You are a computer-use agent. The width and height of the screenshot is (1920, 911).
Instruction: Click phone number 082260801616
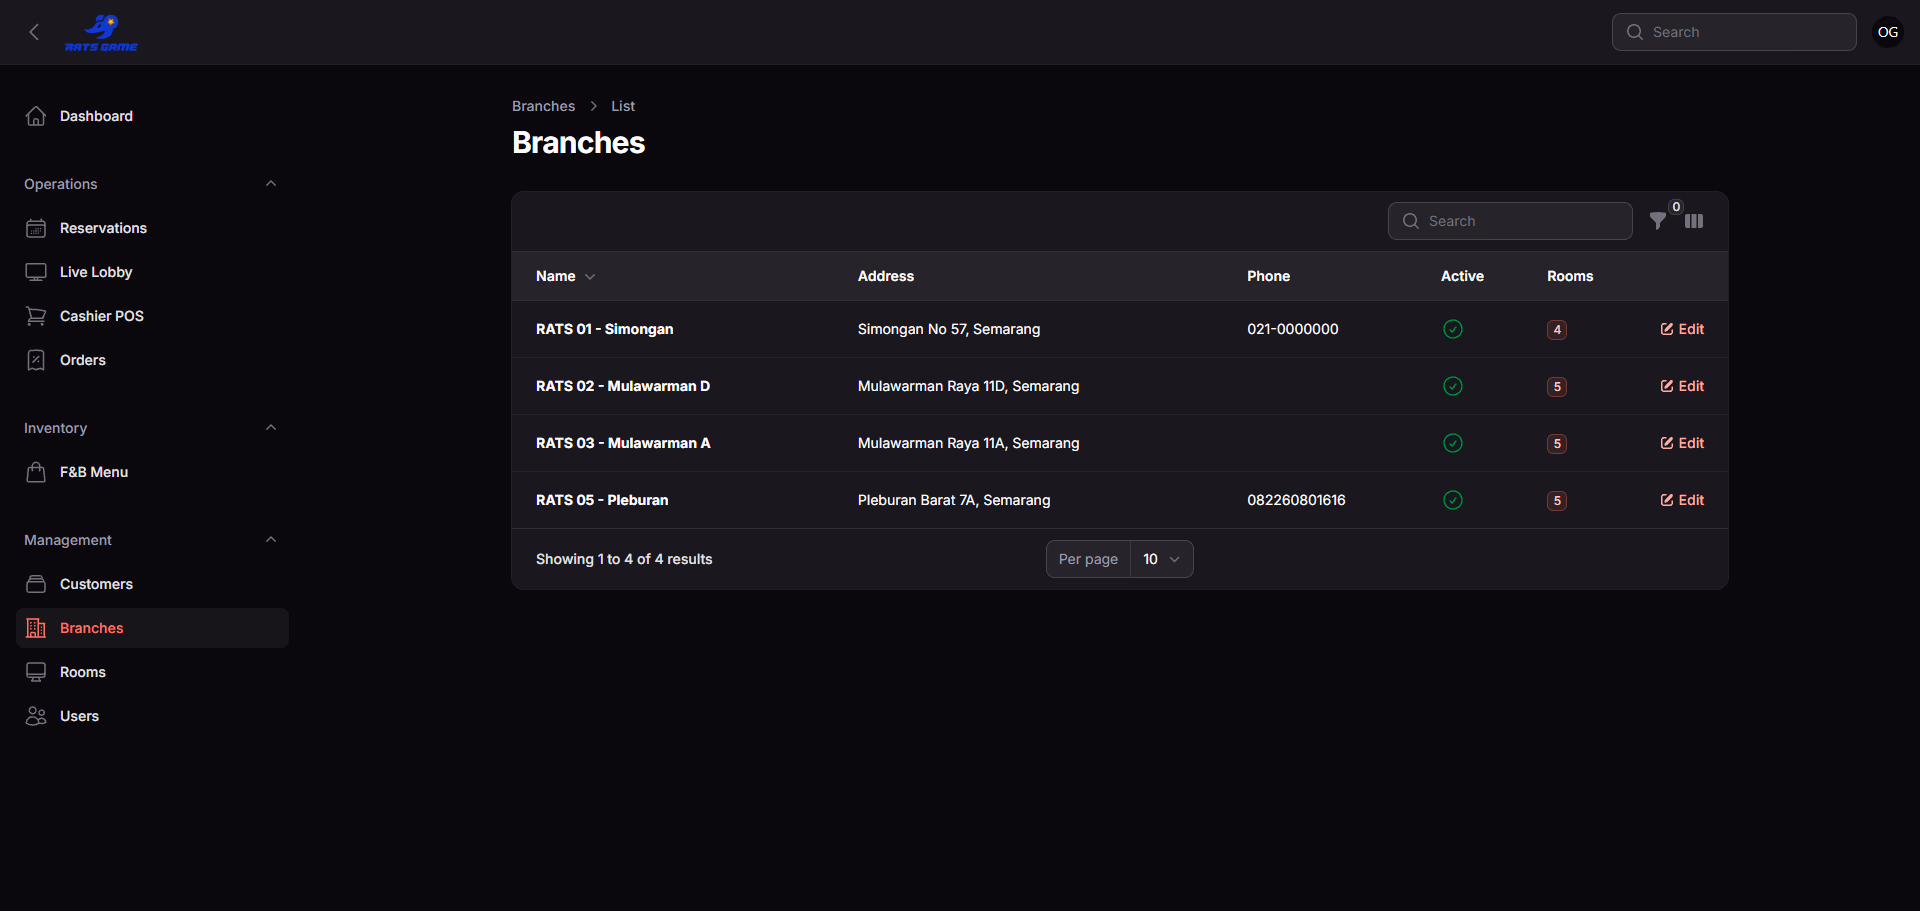click(x=1296, y=500)
